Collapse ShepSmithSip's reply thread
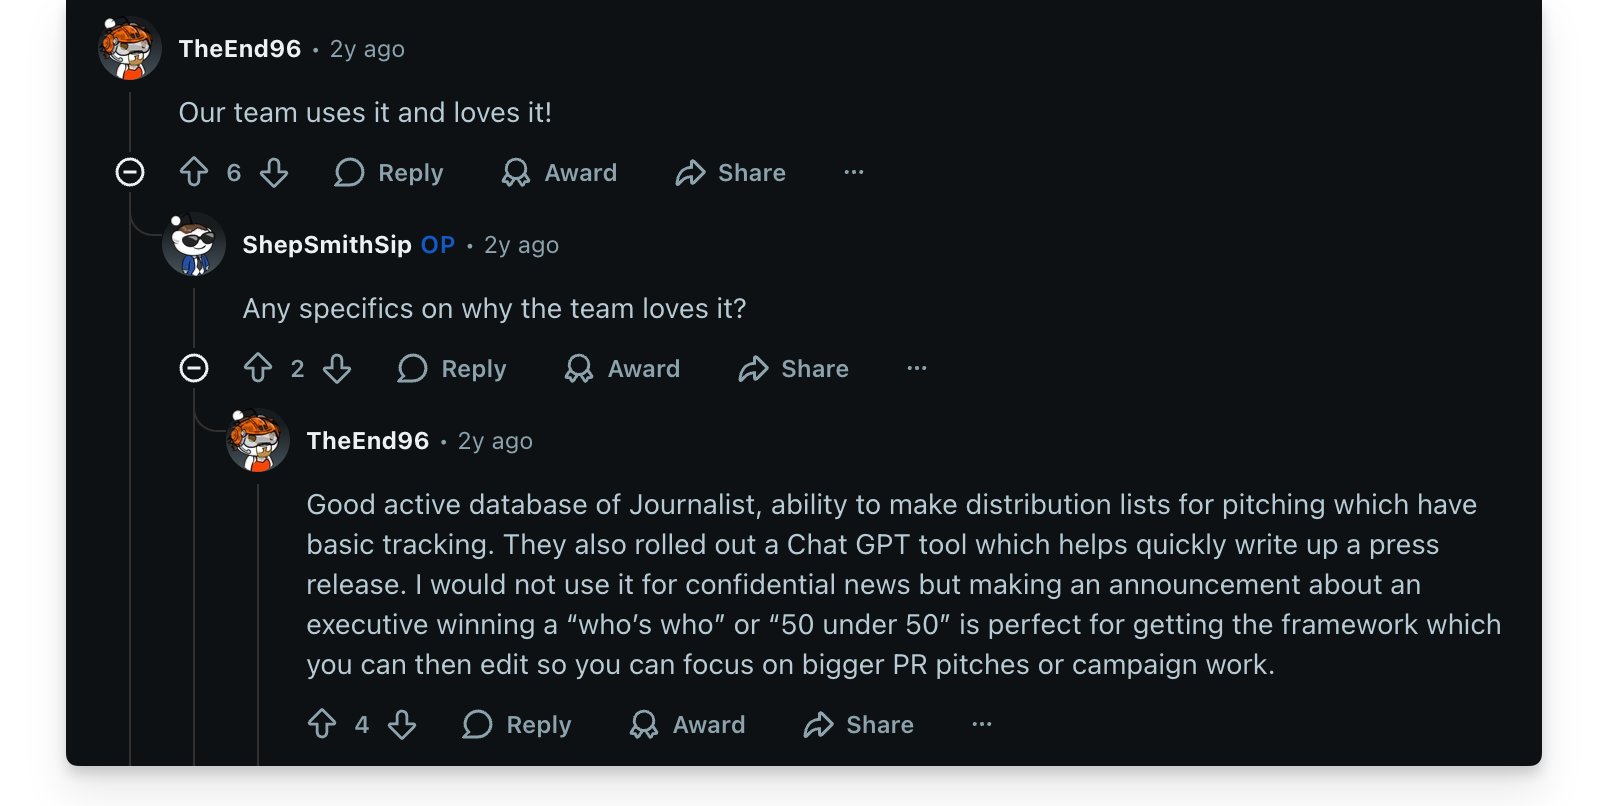 pos(194,369)
